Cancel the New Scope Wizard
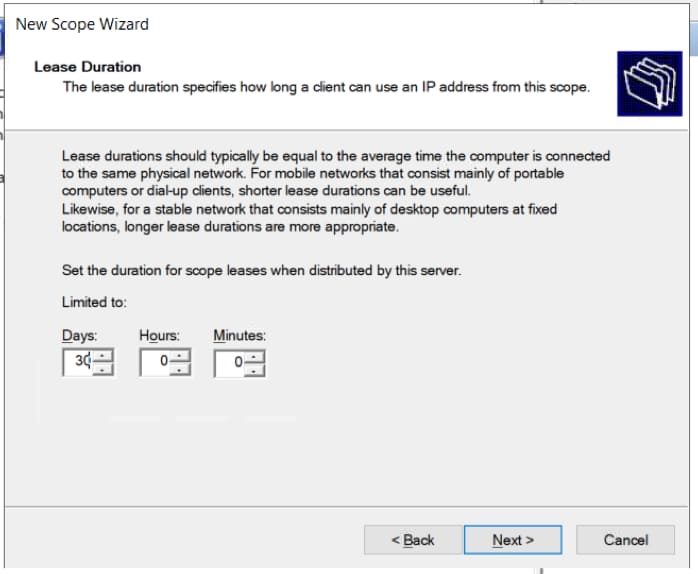This screenshot has width=698, height=574. 625,540
